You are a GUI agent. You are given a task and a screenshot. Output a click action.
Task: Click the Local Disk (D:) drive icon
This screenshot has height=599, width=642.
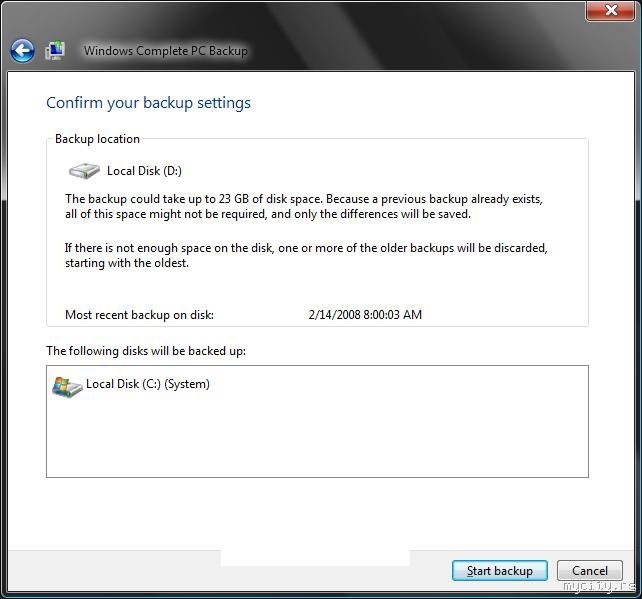pos(84,171)
